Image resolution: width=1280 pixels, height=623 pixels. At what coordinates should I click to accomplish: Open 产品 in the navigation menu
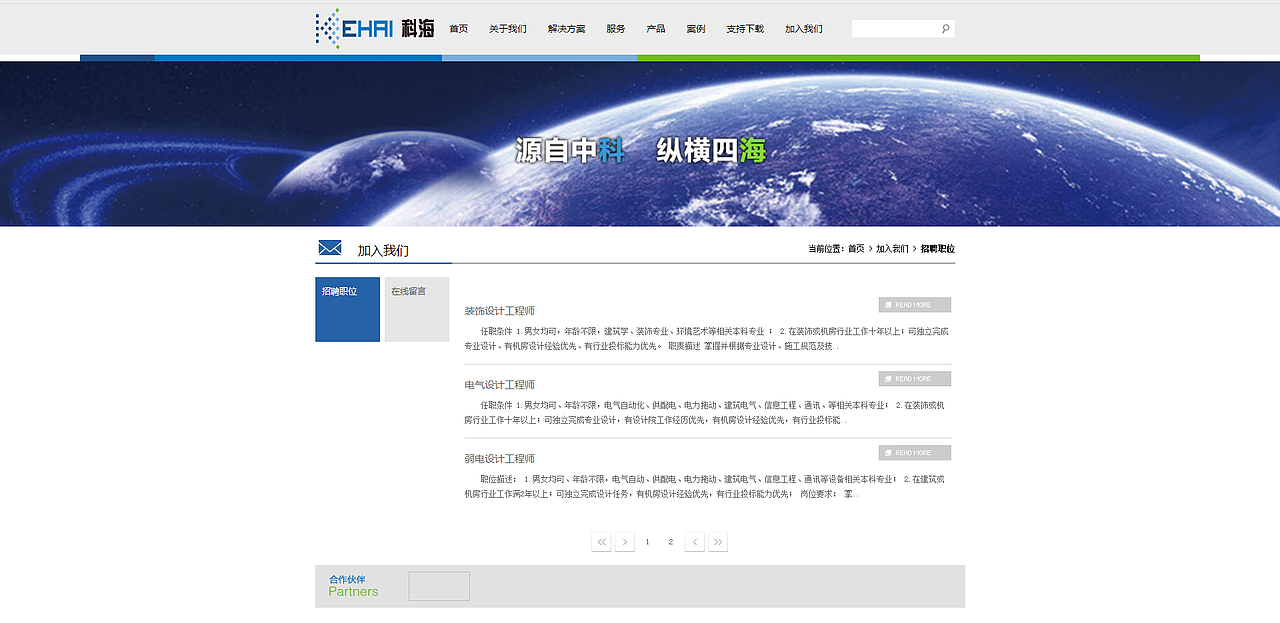[656, 29]
